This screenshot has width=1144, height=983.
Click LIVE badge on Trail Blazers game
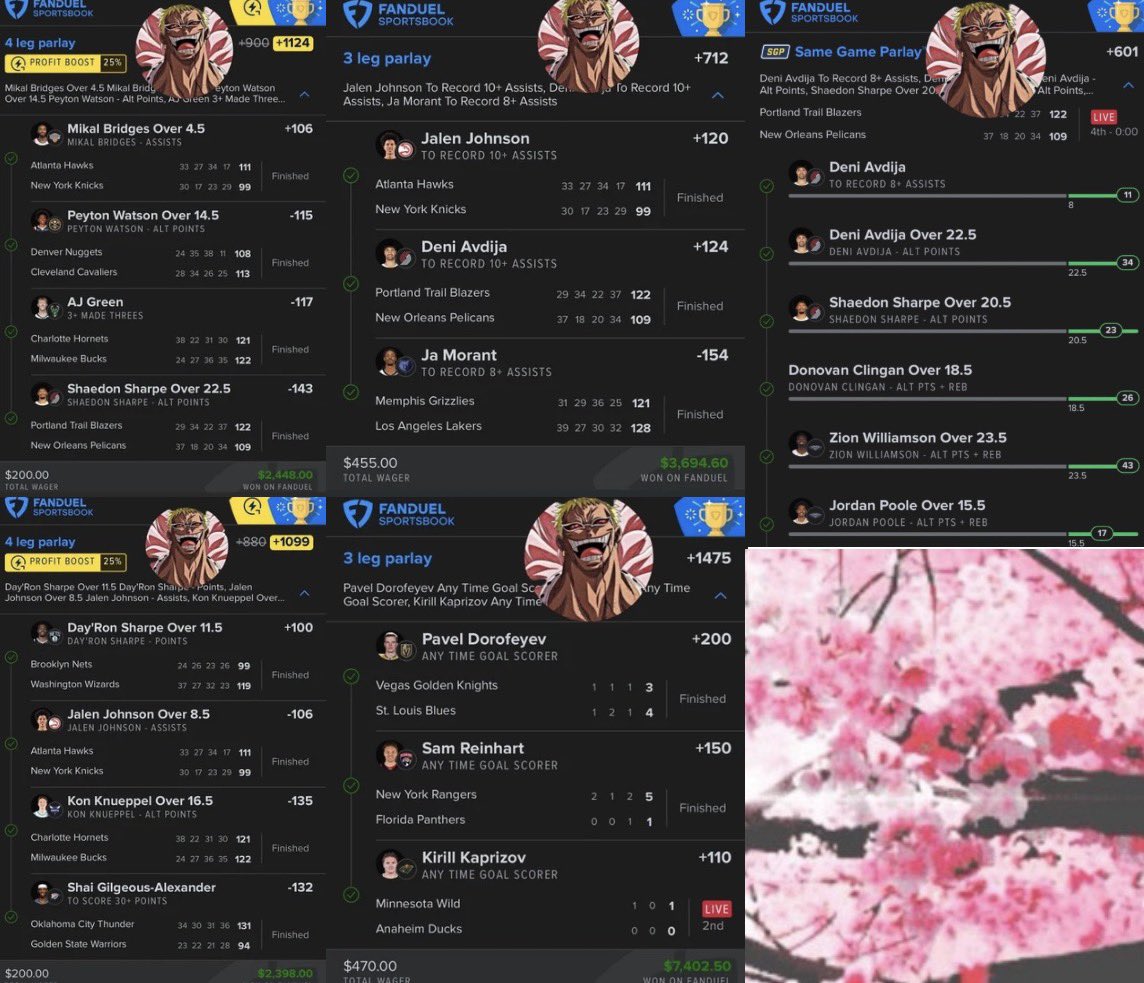pos(1103,117)
